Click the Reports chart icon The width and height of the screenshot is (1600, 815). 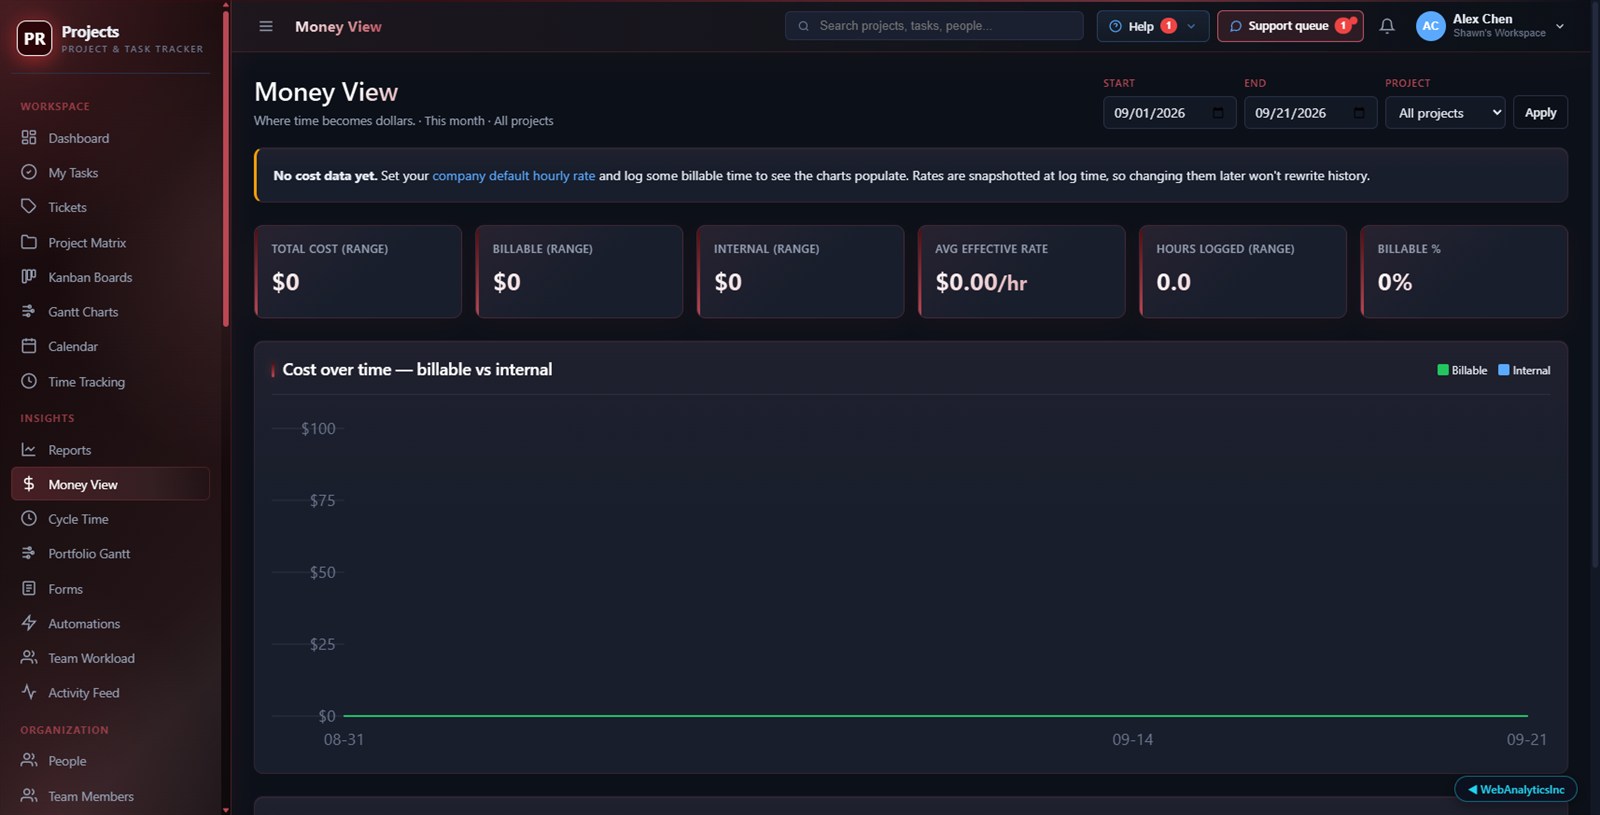pyautogui.click(x=29, y=450)
